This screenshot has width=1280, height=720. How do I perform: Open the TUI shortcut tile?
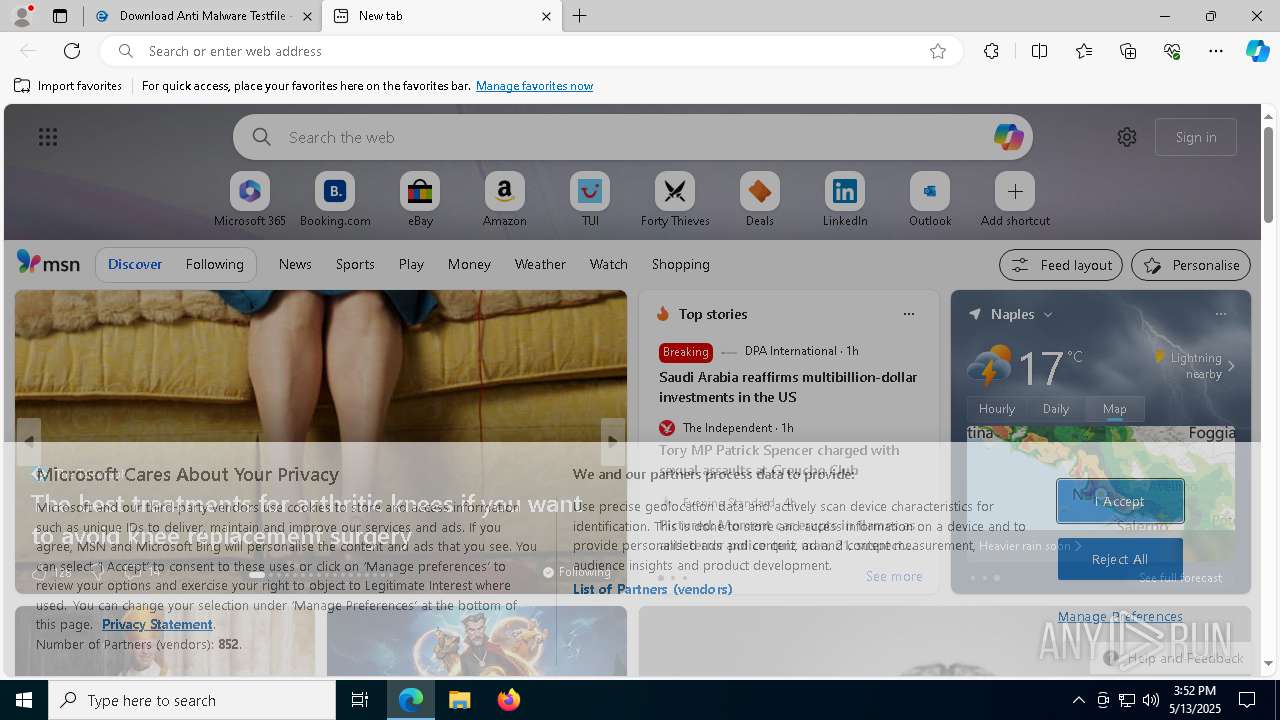[x=590, y=200]
